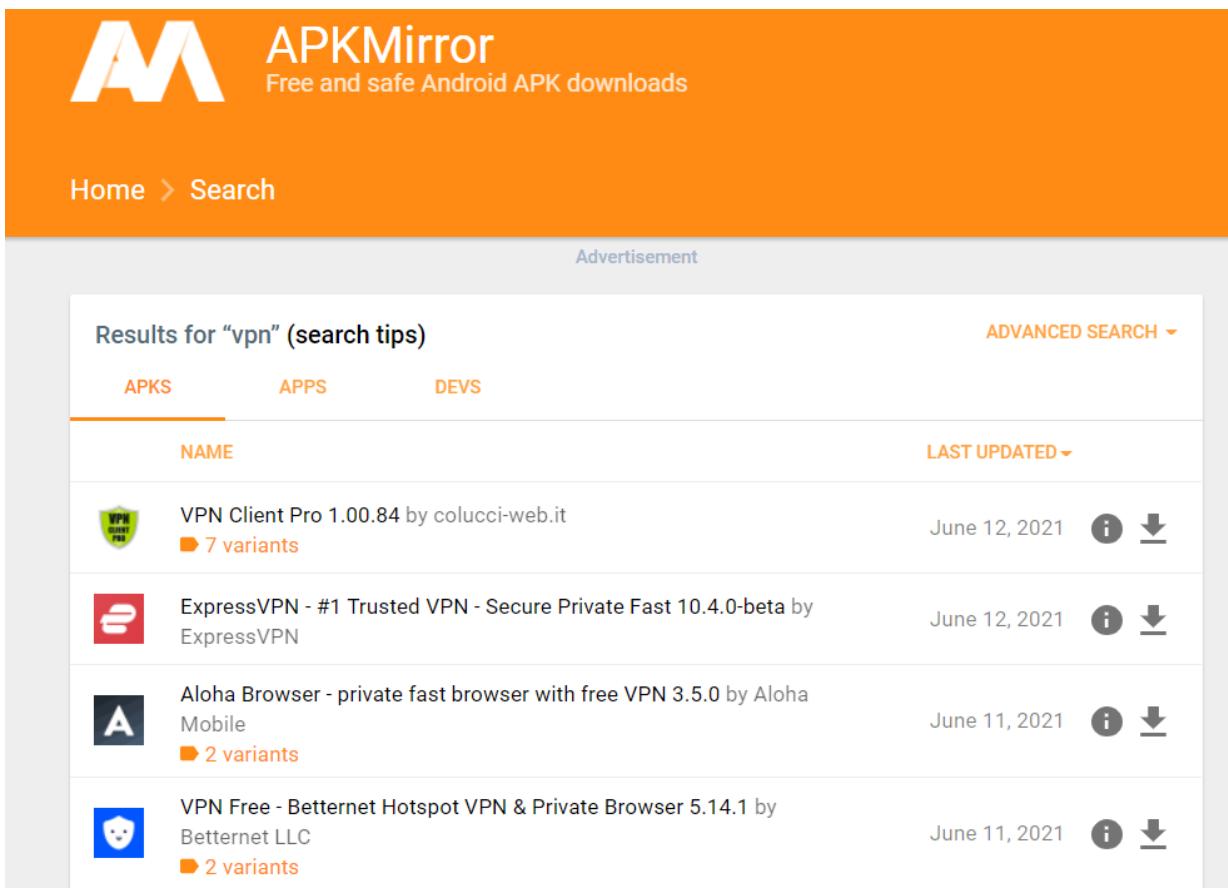Show the 7 variants of VPN Client Pro
1228x892 pixels.
coord(240,546)
